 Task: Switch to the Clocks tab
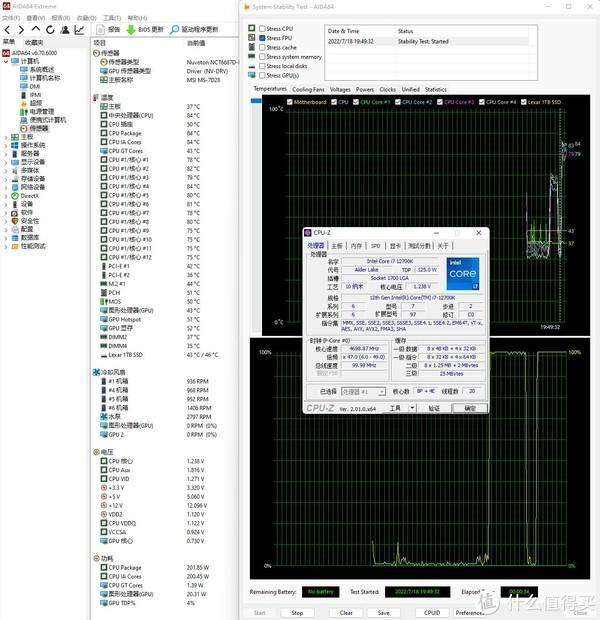click(388, 89)
